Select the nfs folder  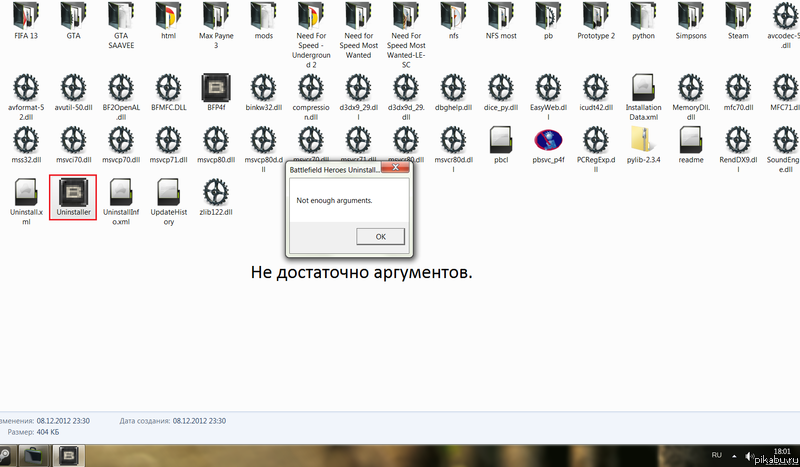tap(454, 20)
